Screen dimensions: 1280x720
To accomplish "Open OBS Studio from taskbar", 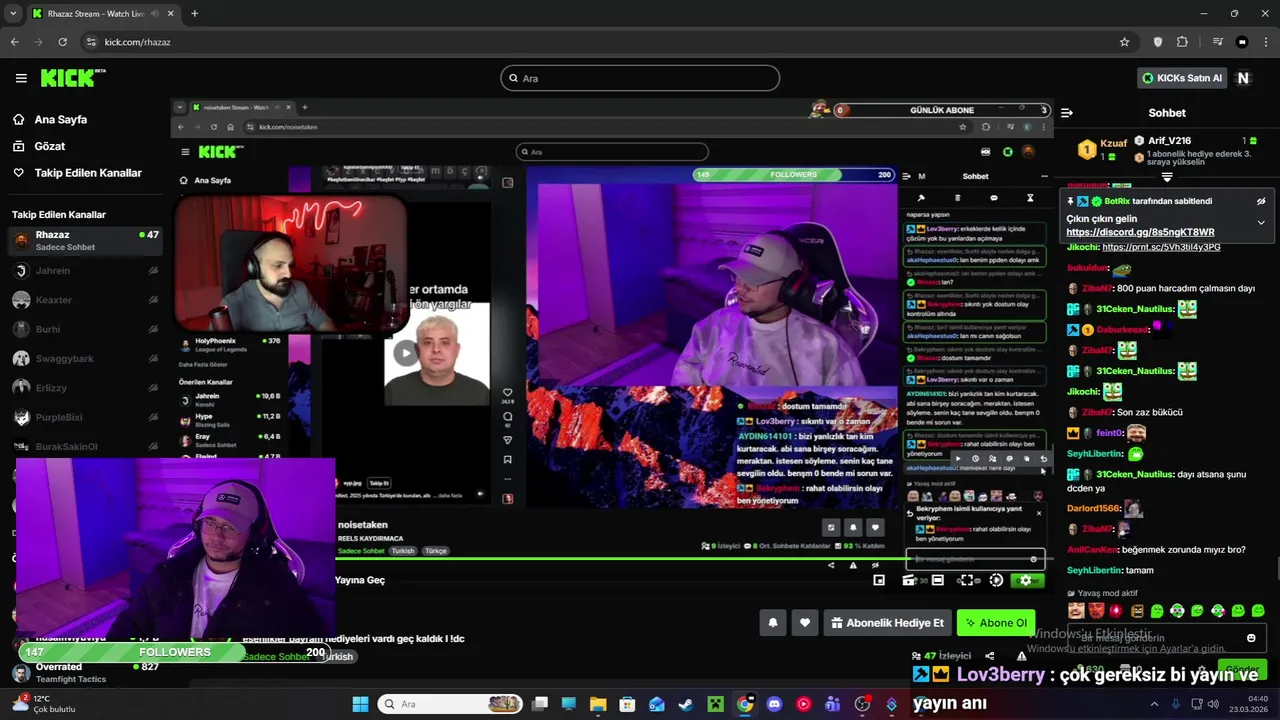I will point(862,704).
